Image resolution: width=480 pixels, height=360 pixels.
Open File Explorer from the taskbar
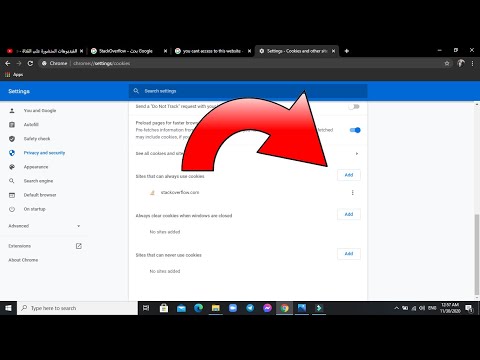point(216,308)
